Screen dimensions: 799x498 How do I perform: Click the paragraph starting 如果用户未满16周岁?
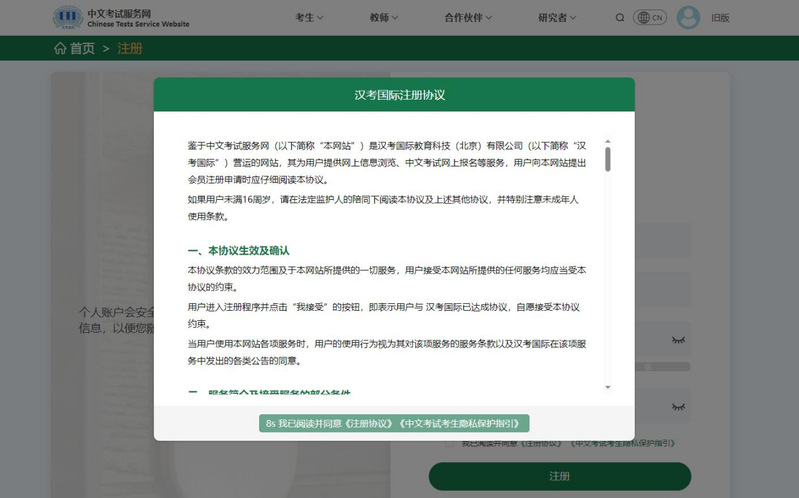[387, 207]
